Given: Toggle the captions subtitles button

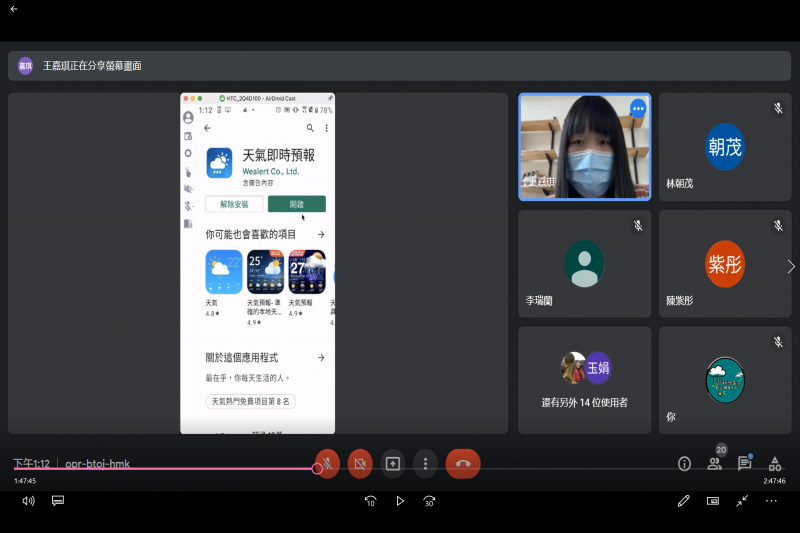Looking at the screenshot, I should 58,501.
